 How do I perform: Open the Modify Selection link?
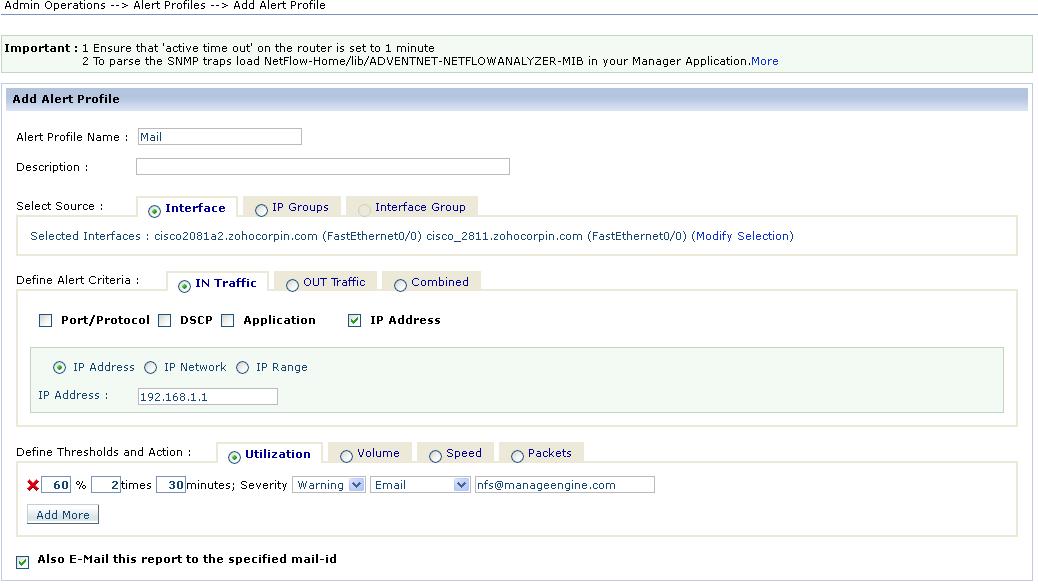click(x=742, y=236)
